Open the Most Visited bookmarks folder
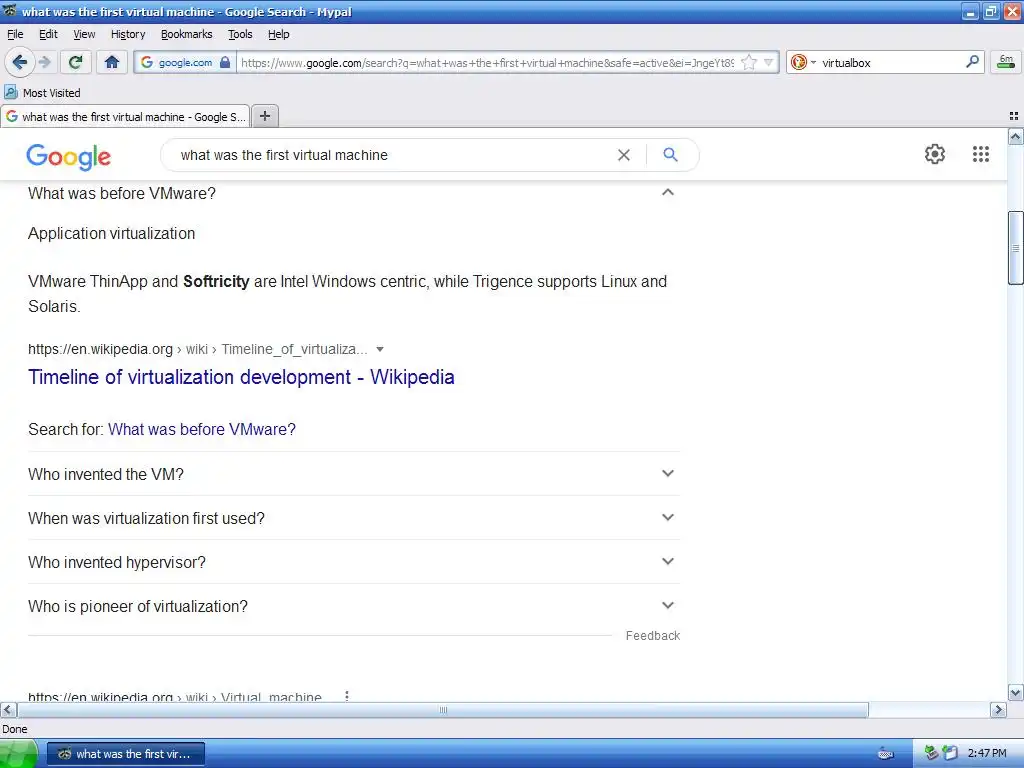Viewport: 1024px width, 768px height. tap(42, 93)
